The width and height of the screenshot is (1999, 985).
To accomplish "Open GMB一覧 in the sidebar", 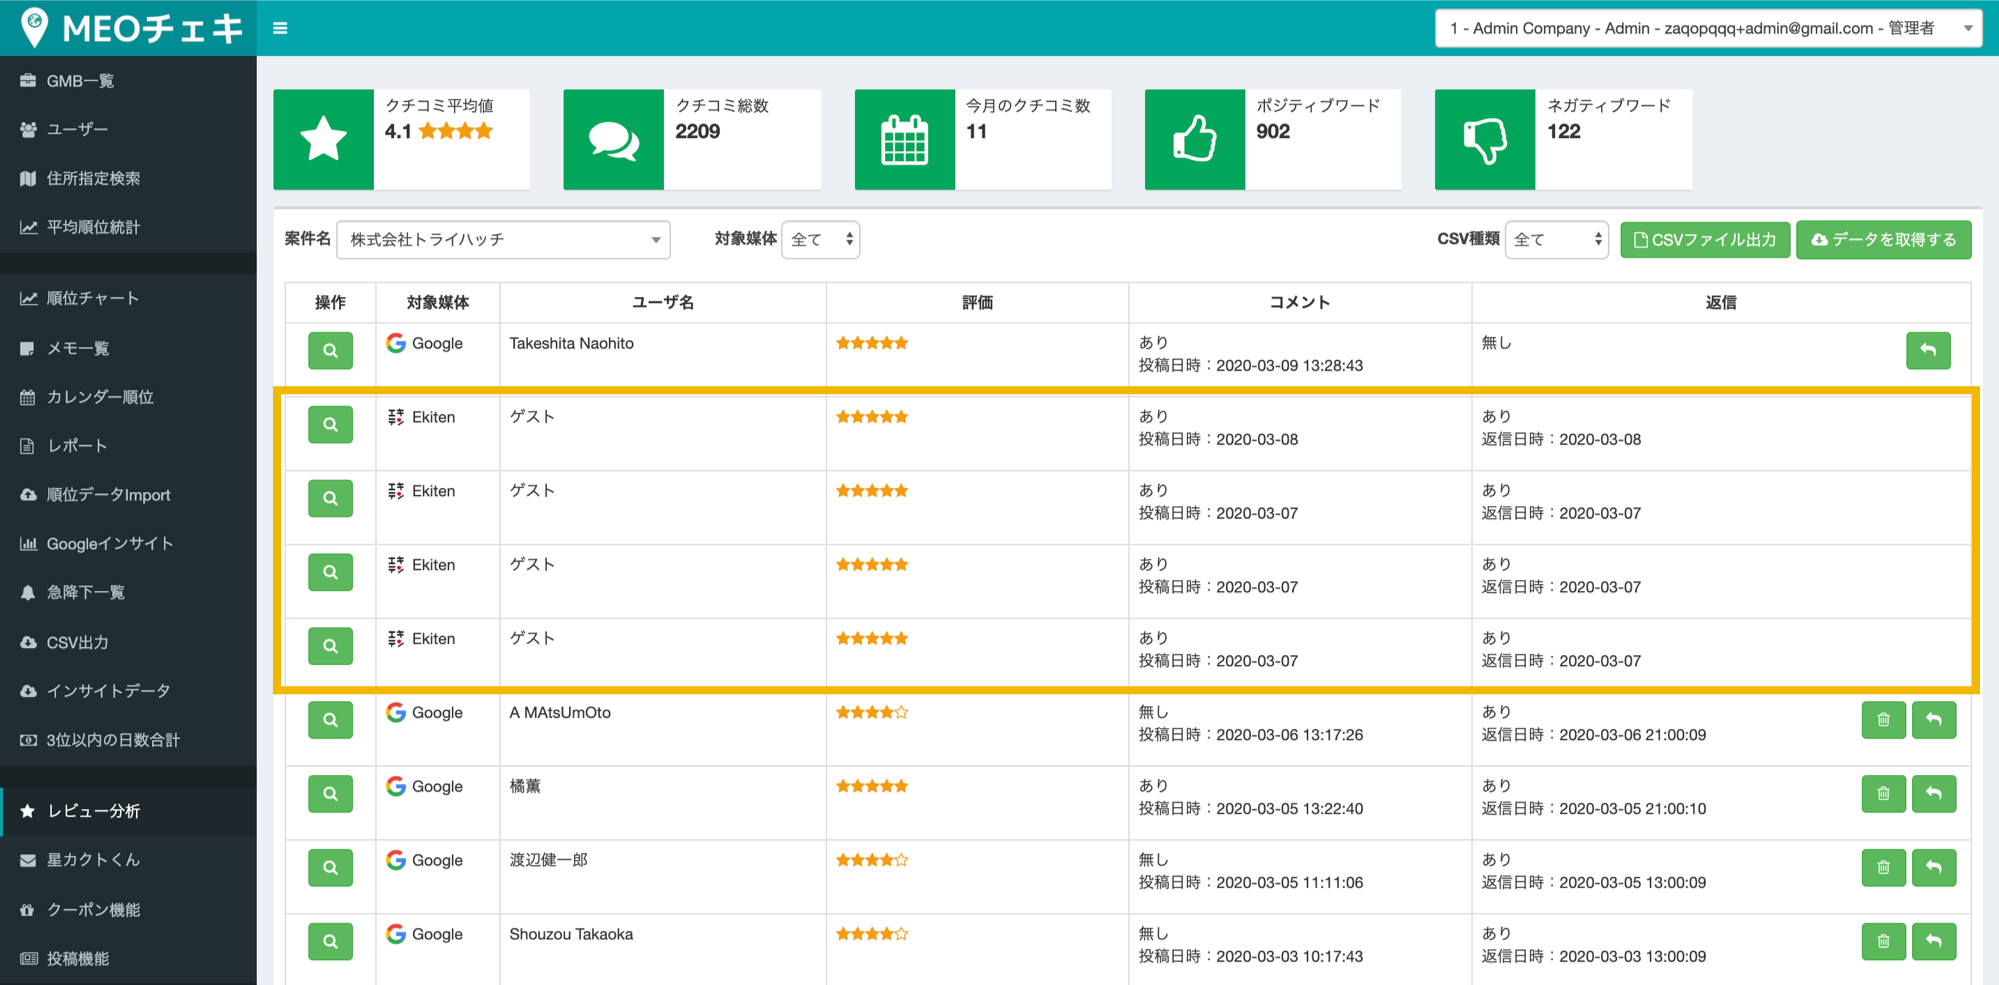I will pos(128,81).
